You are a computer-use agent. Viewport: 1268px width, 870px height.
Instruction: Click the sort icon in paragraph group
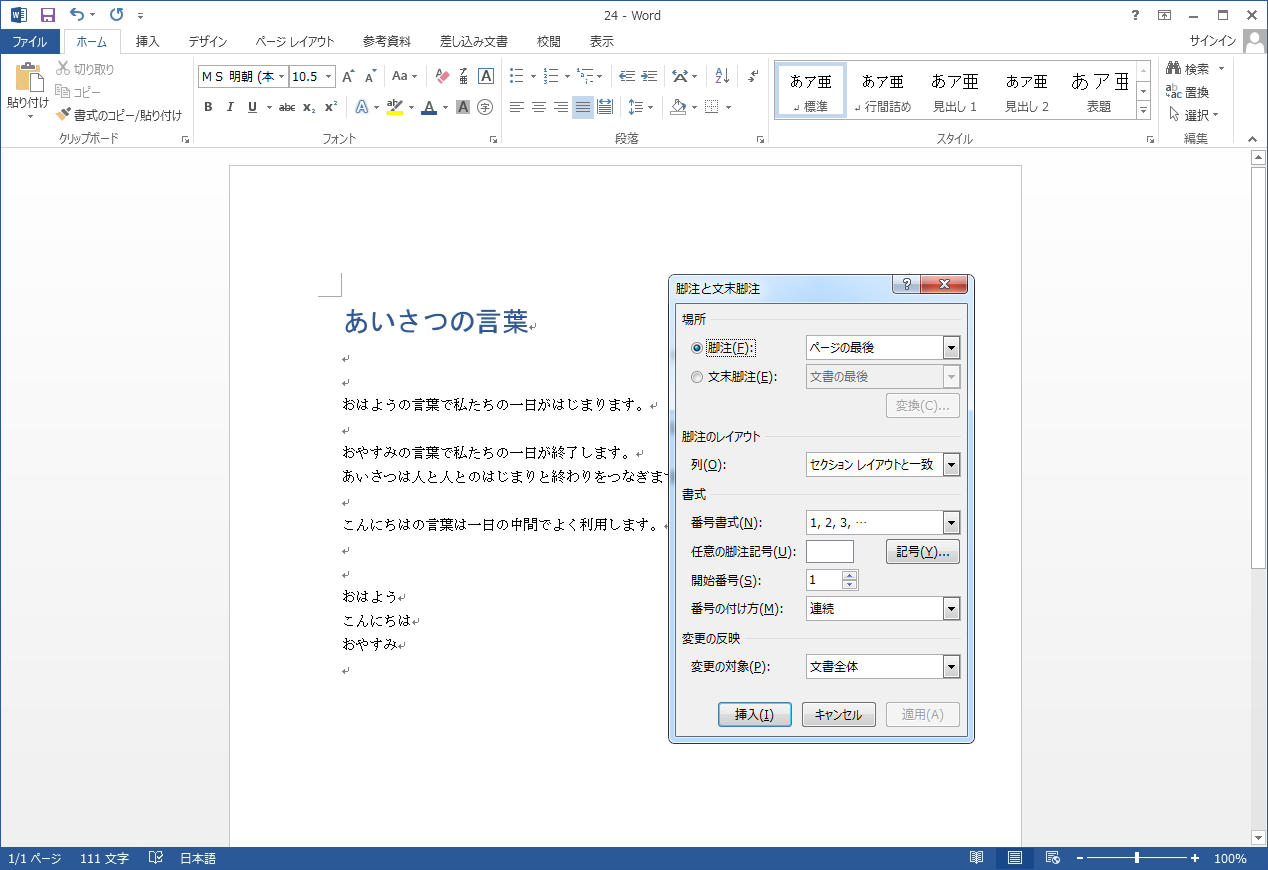(x=723, y=76)
